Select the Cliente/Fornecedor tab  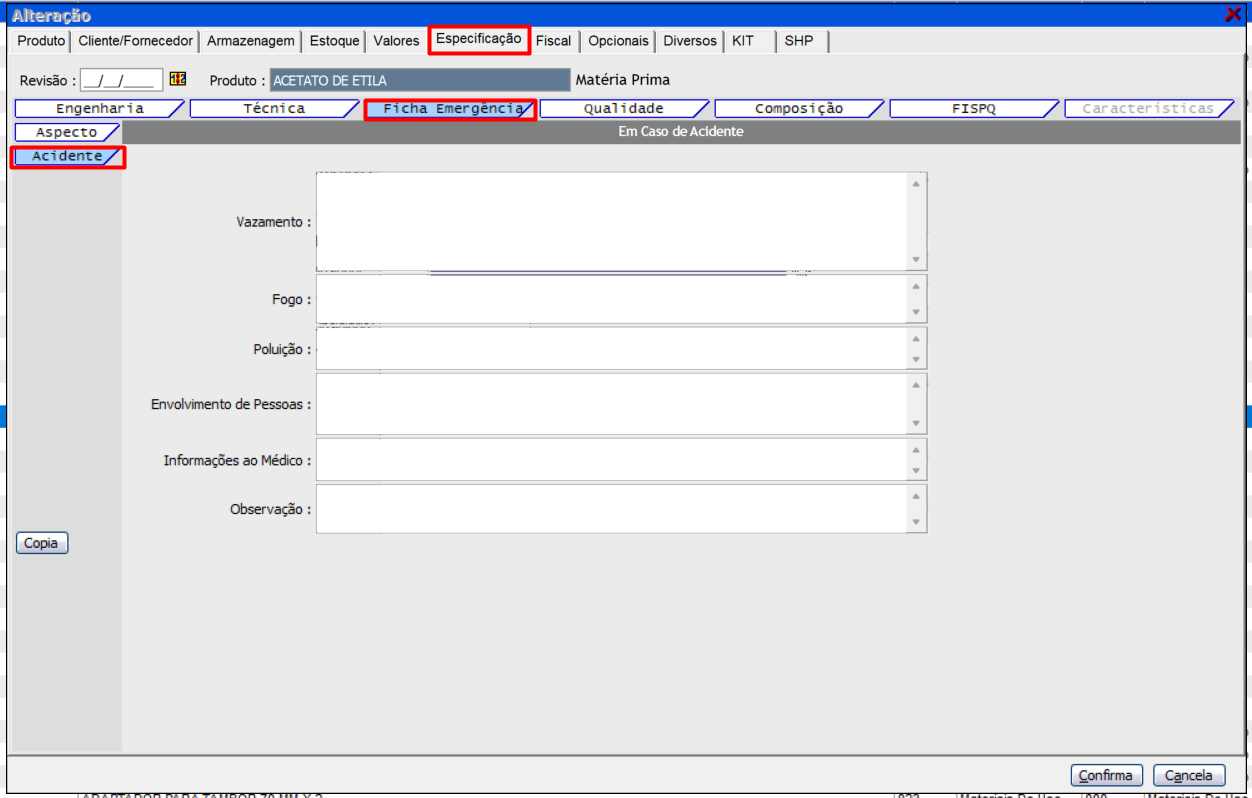tap(135, 41)
